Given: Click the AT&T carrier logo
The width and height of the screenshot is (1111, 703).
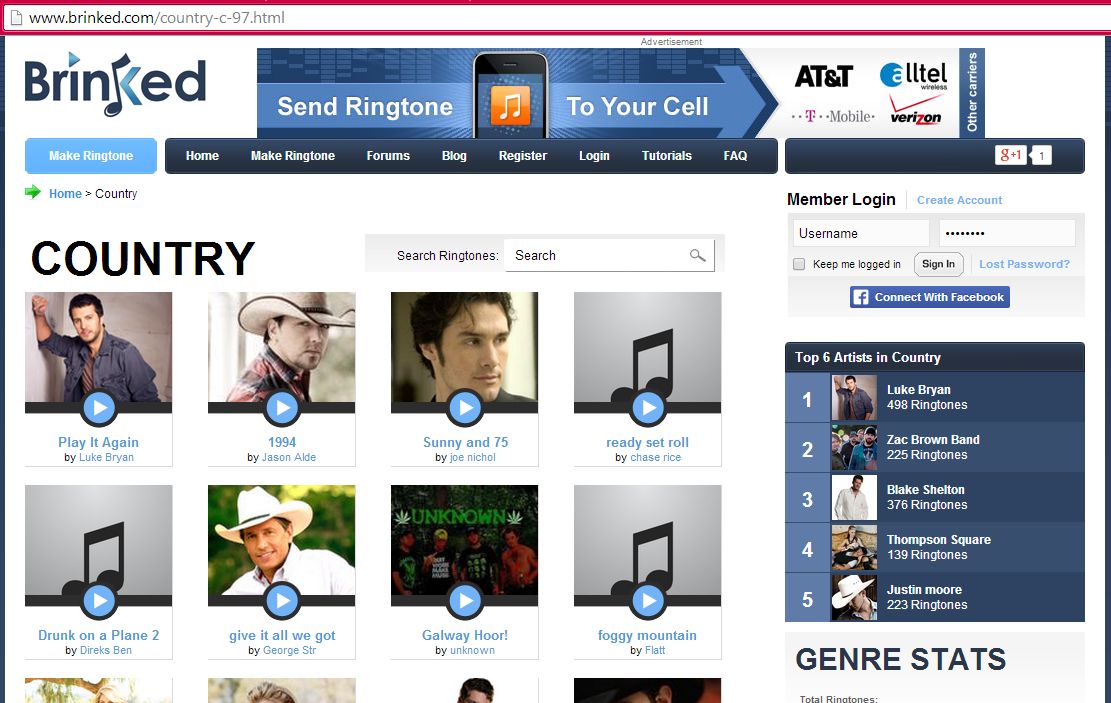Looking at the screenshot, I should tap(823, 76).
